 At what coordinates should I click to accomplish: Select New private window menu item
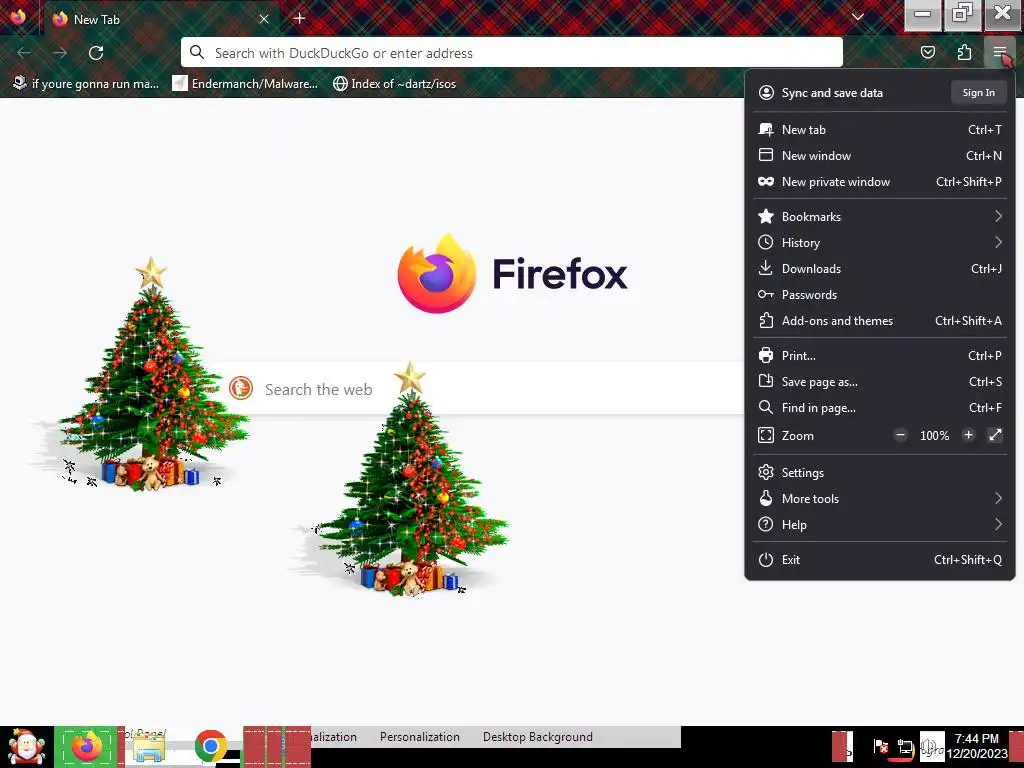click(880, 182)
